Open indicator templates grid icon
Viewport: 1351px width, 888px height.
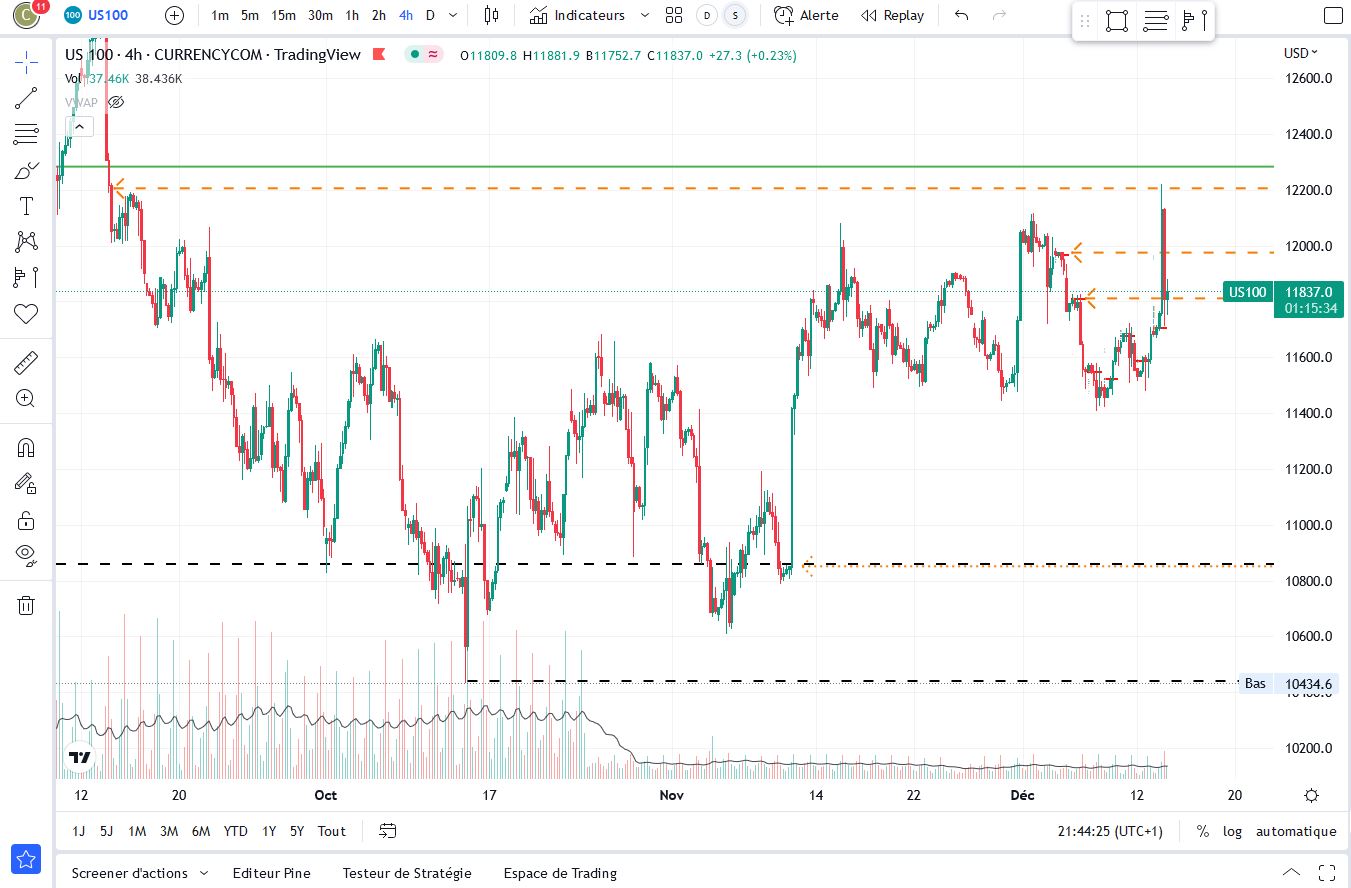(674, 15)
